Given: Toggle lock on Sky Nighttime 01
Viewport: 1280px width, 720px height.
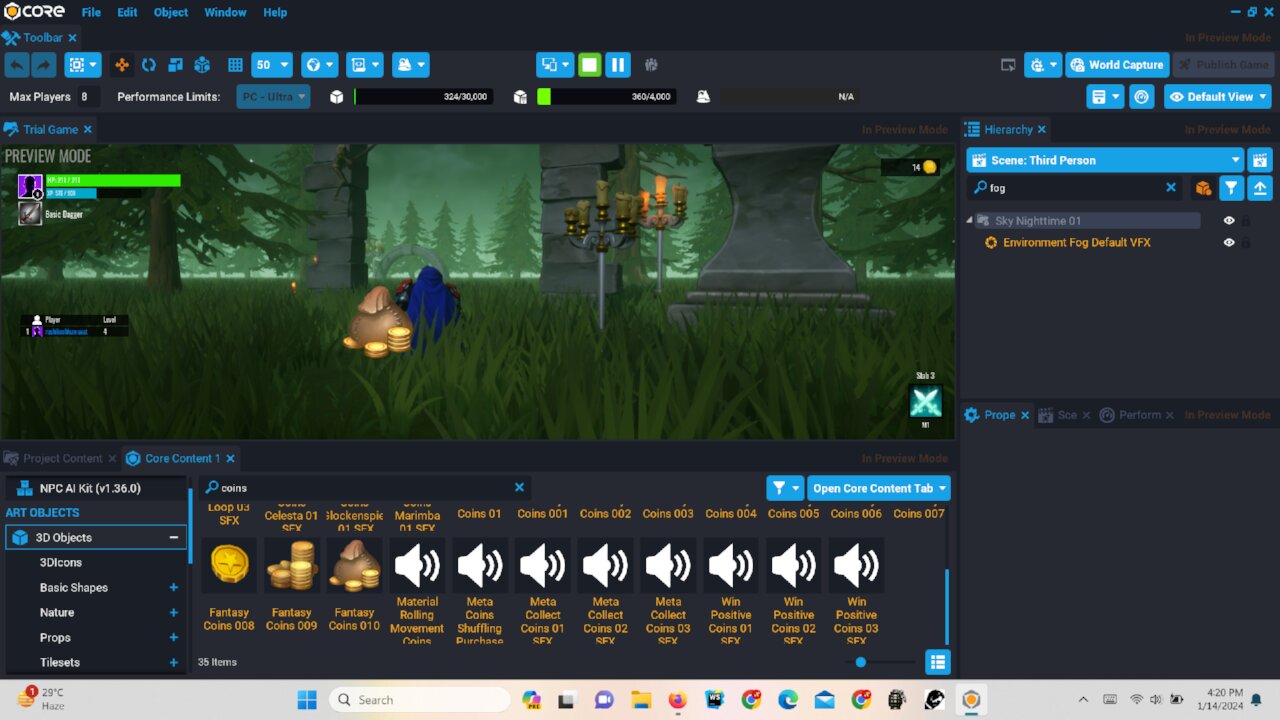Looking at the screenshot, I should (x=1246, y=220).
